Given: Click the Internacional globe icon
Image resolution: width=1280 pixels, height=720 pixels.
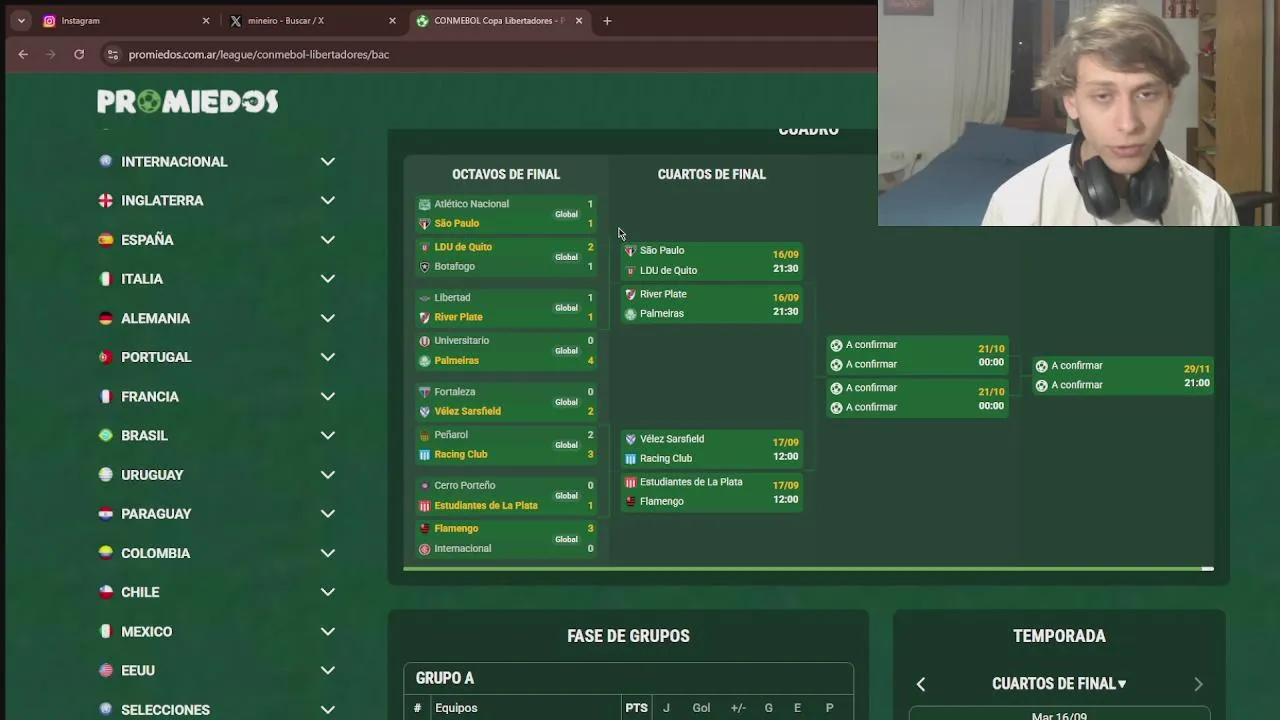Looking at the screenshot, I should pyautogui.click(x=105, y=161).
